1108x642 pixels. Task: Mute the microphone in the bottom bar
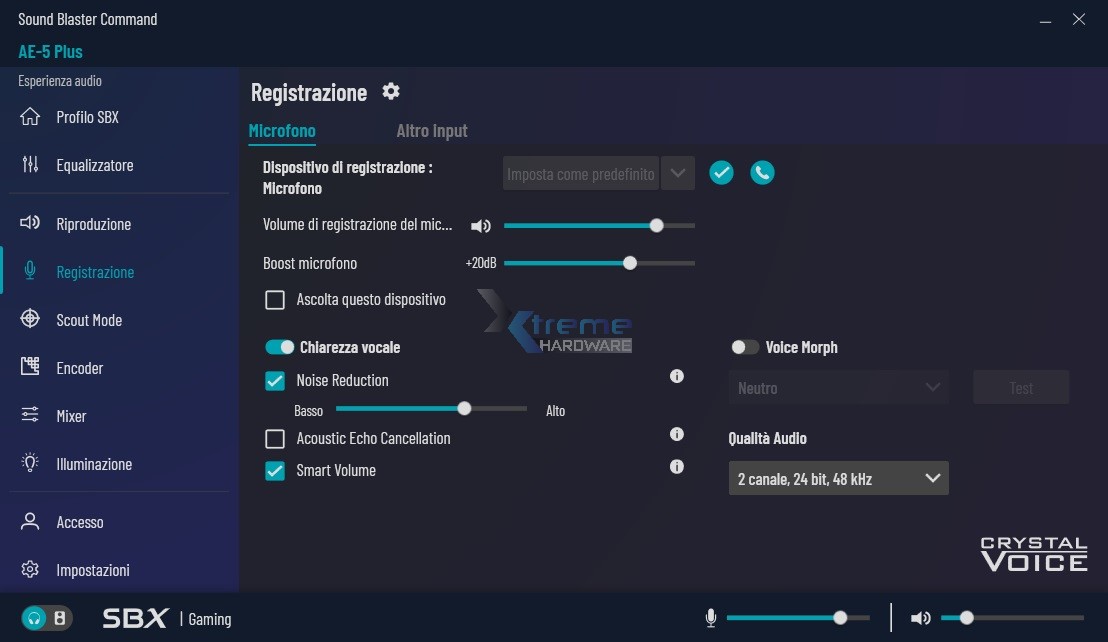pyautogui.click(x=711, y=618)
